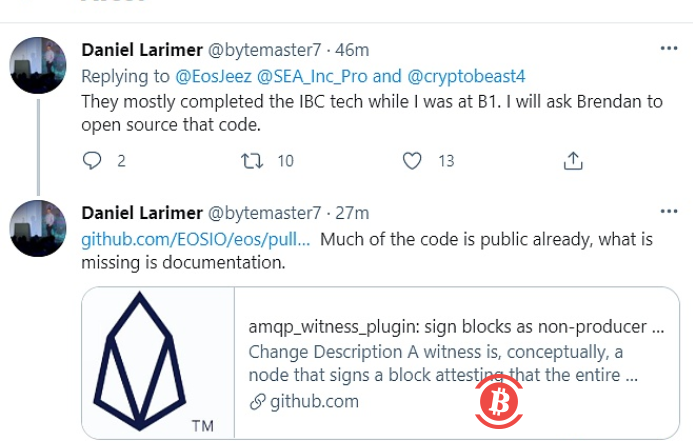Click Daniel Larimer name on second tweet
This screenshot has width=693, height=441.
pyautogui.click(x=140, y=213)
